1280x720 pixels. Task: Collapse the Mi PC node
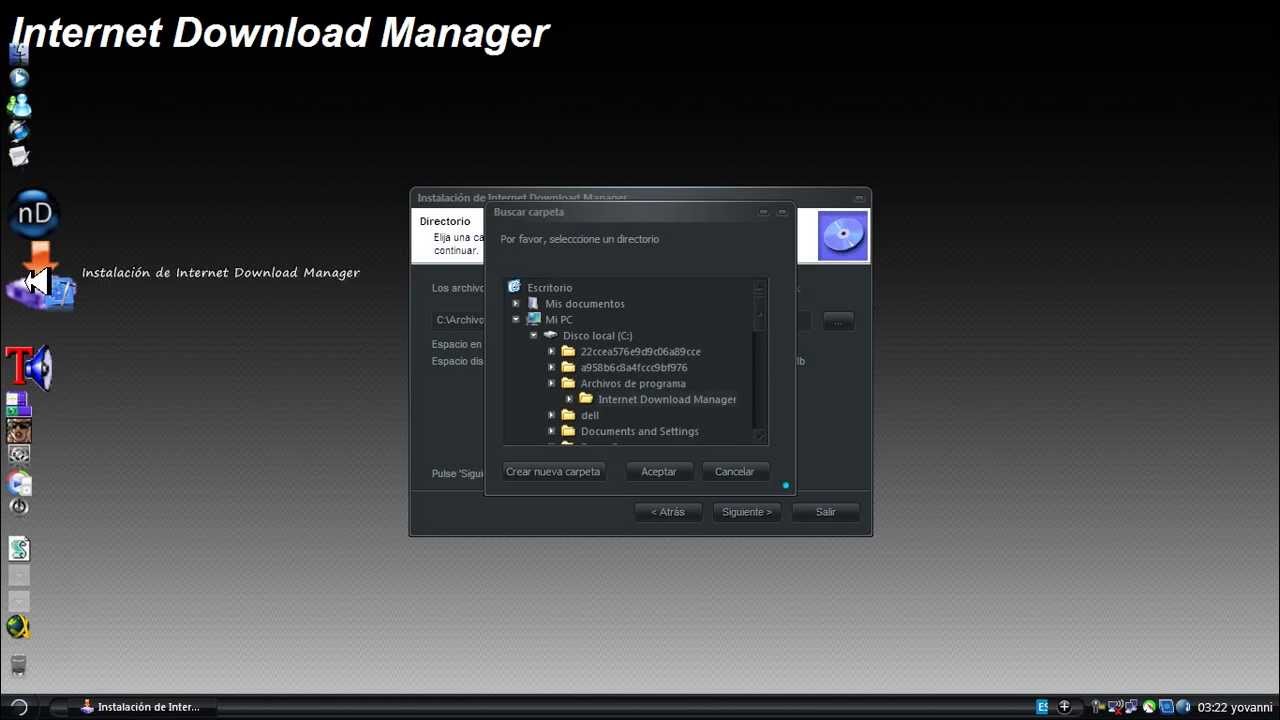[516, 320]
